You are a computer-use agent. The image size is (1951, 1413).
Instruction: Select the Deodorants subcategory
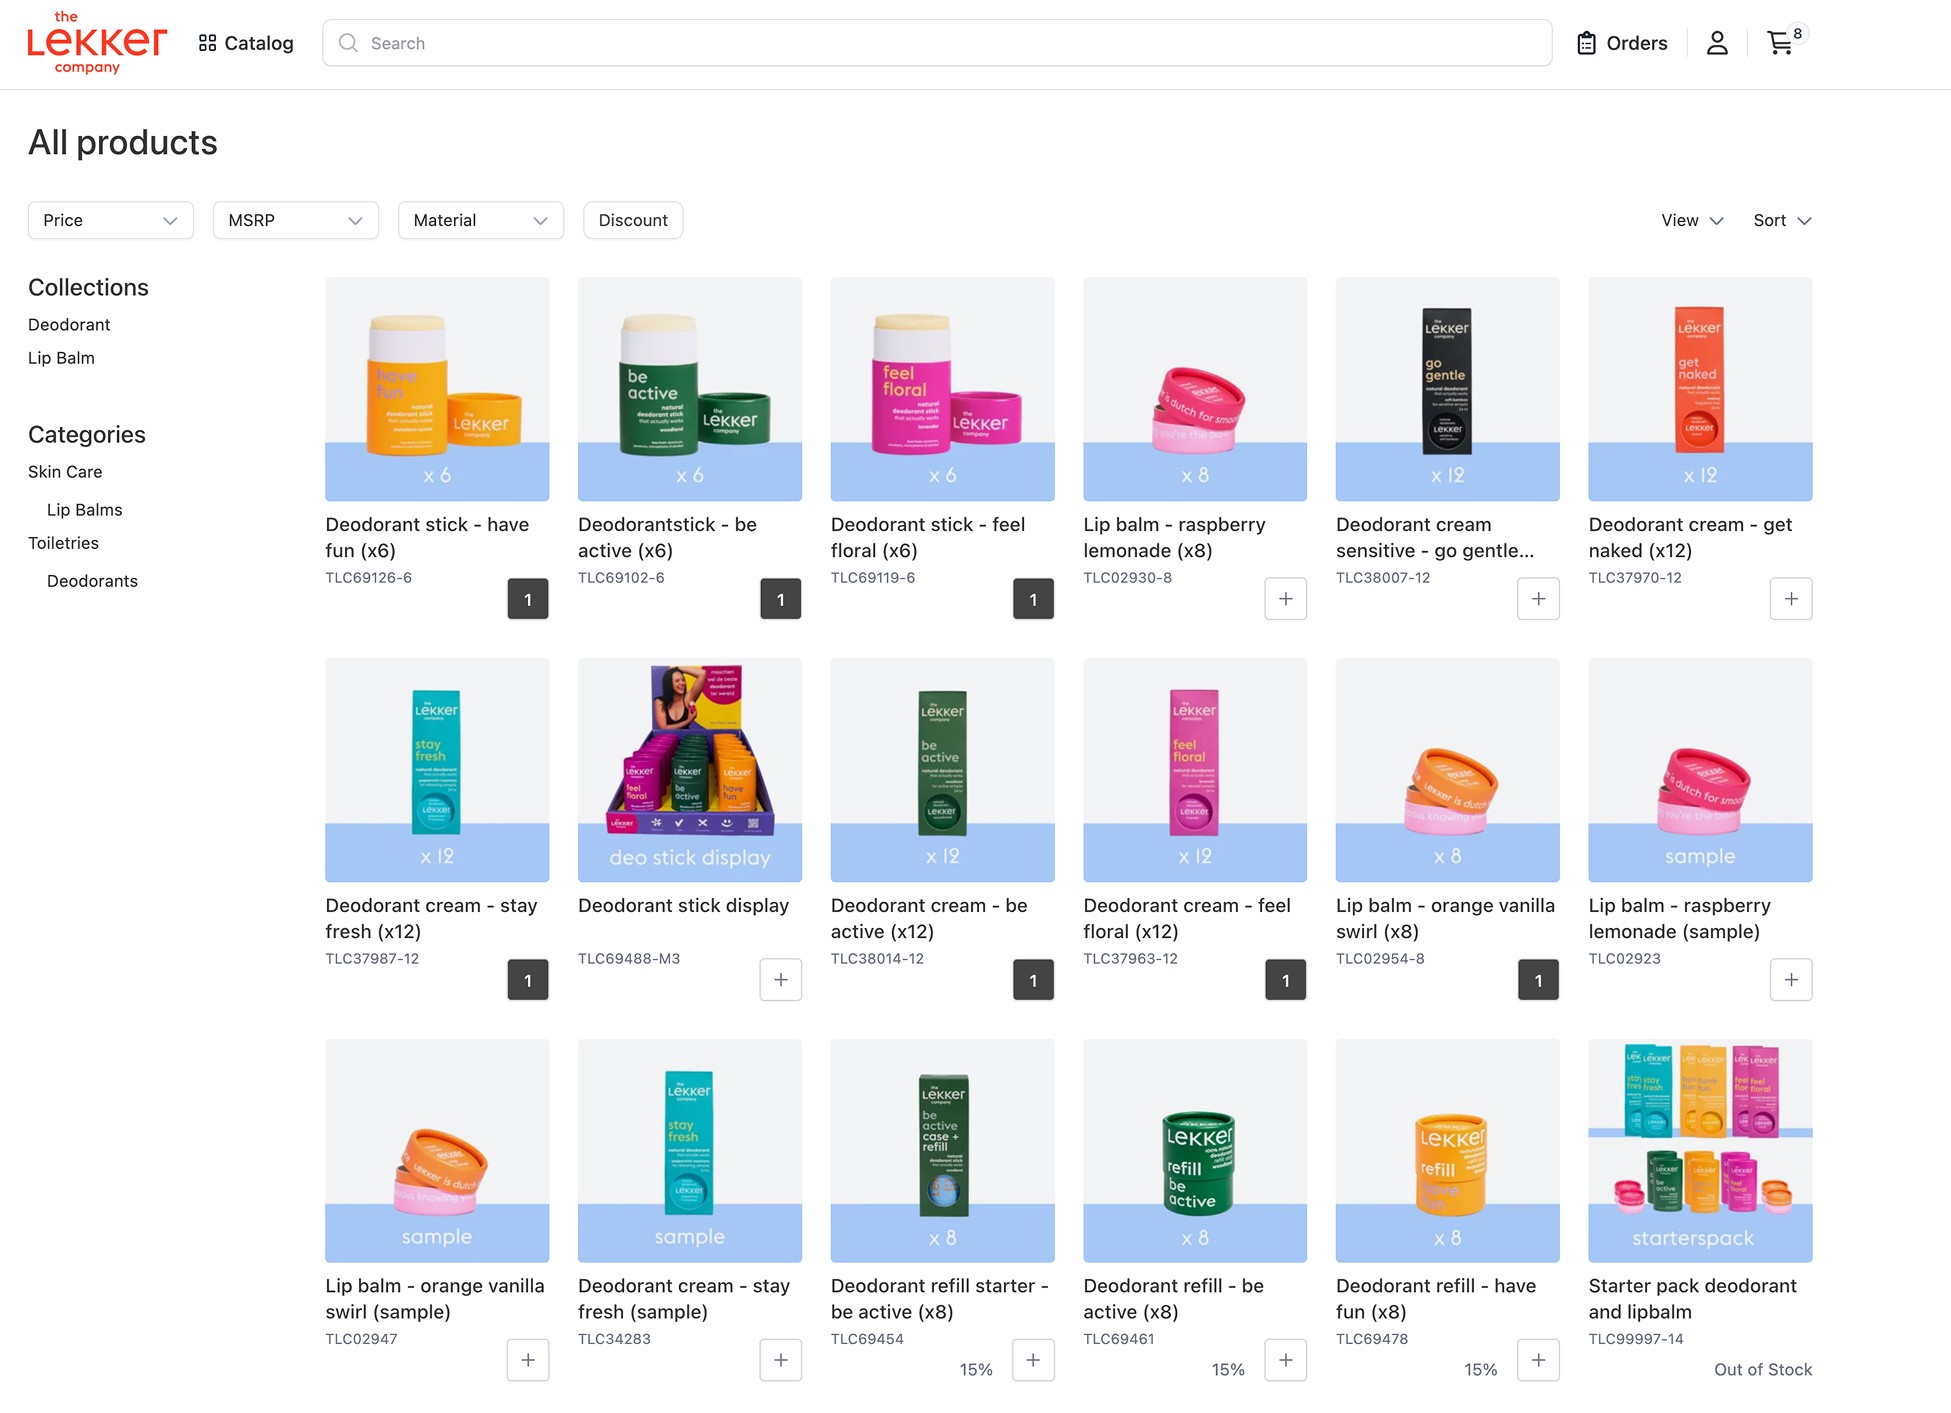92,581
